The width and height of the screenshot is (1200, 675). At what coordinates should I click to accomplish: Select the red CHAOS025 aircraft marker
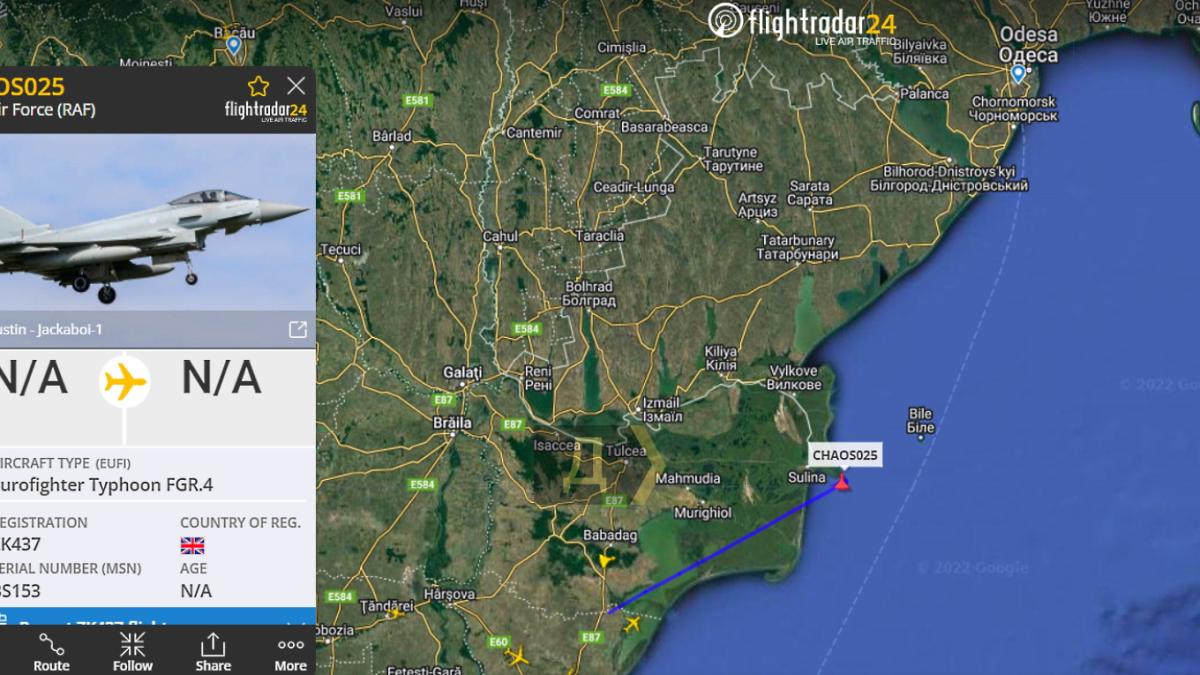click(842, 483)
